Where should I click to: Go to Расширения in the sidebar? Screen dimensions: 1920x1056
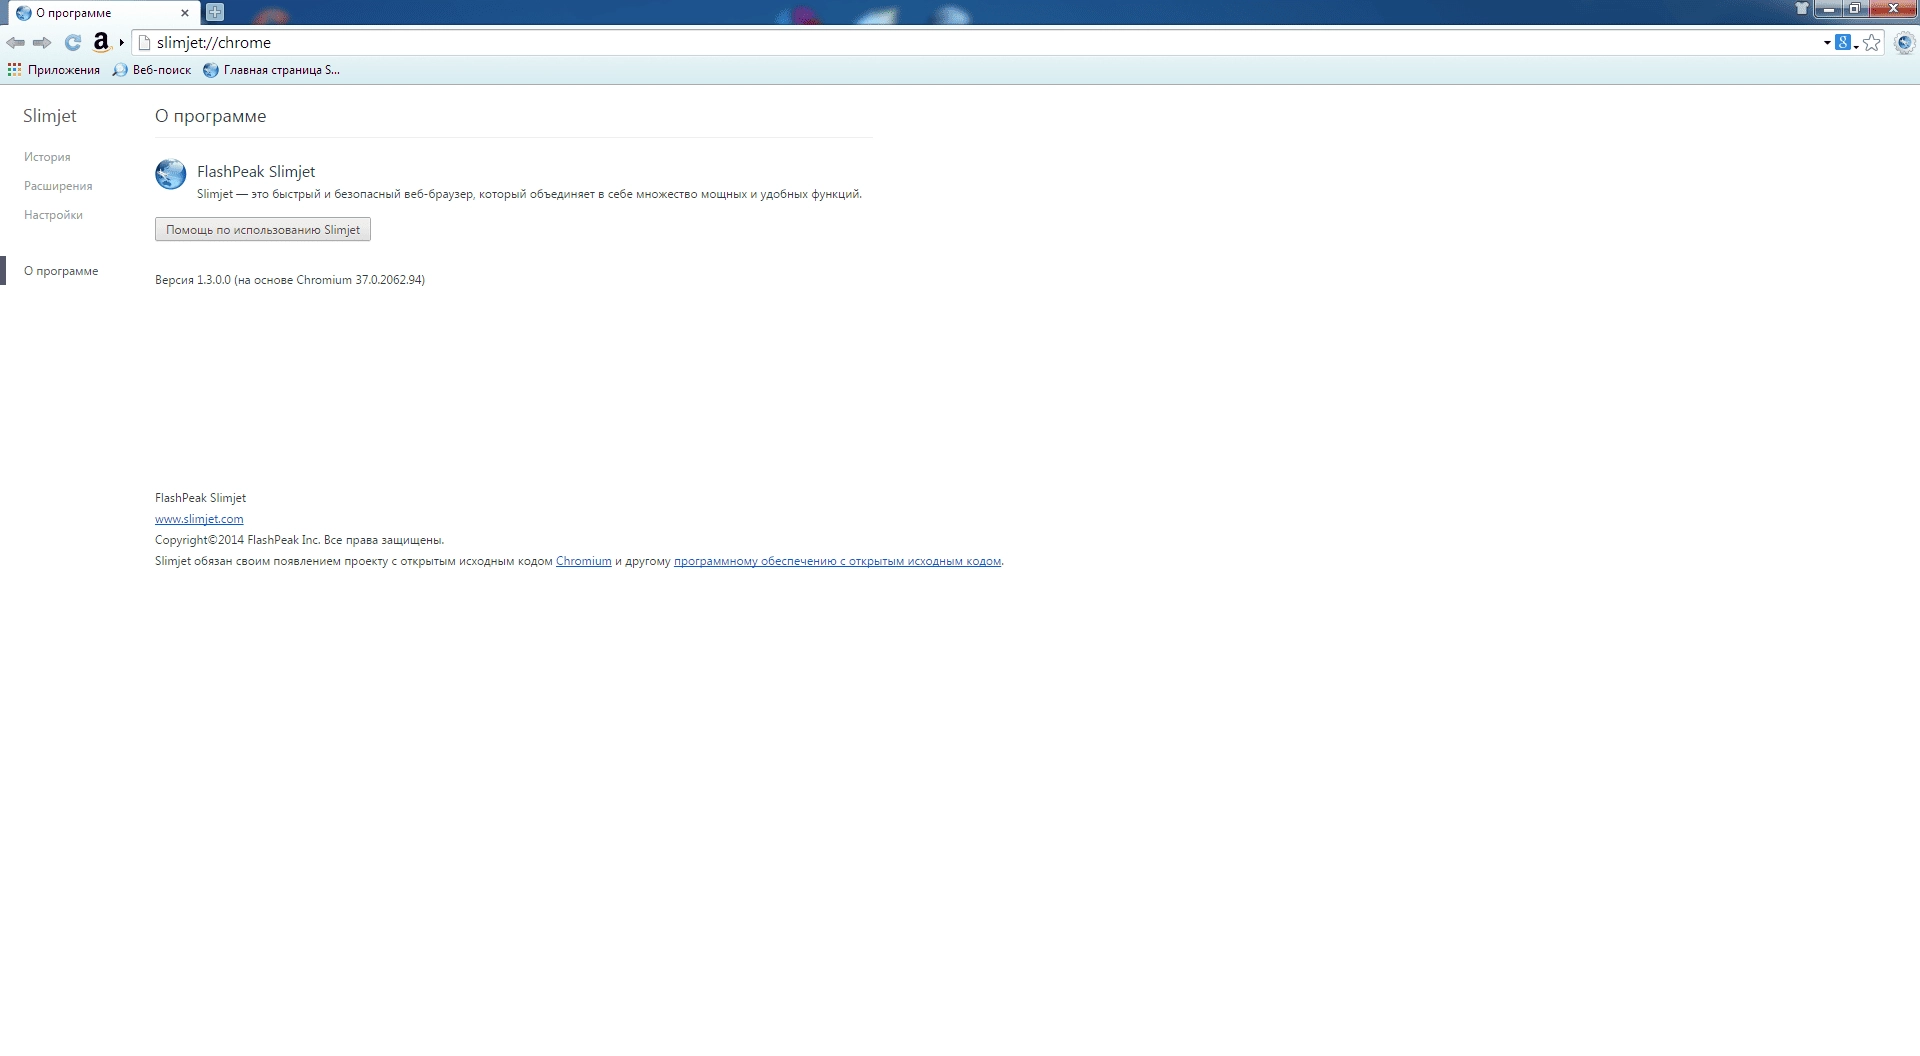(x=58, y=186)
